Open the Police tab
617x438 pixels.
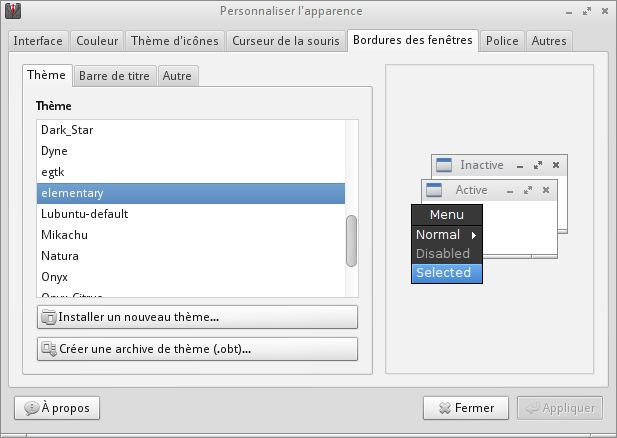[x=502, y=41]
